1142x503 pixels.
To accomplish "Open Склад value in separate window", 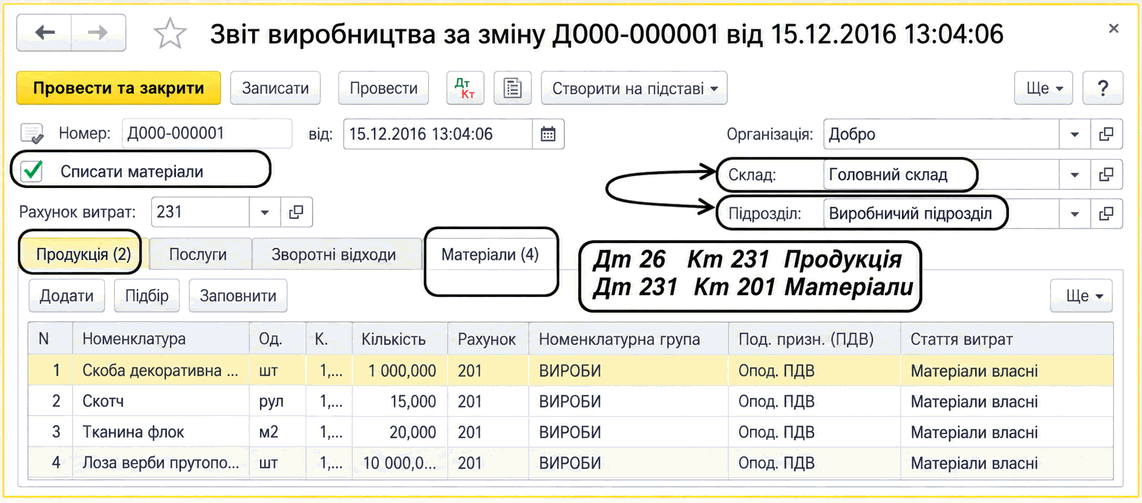I will click(x=1106, y=175).
